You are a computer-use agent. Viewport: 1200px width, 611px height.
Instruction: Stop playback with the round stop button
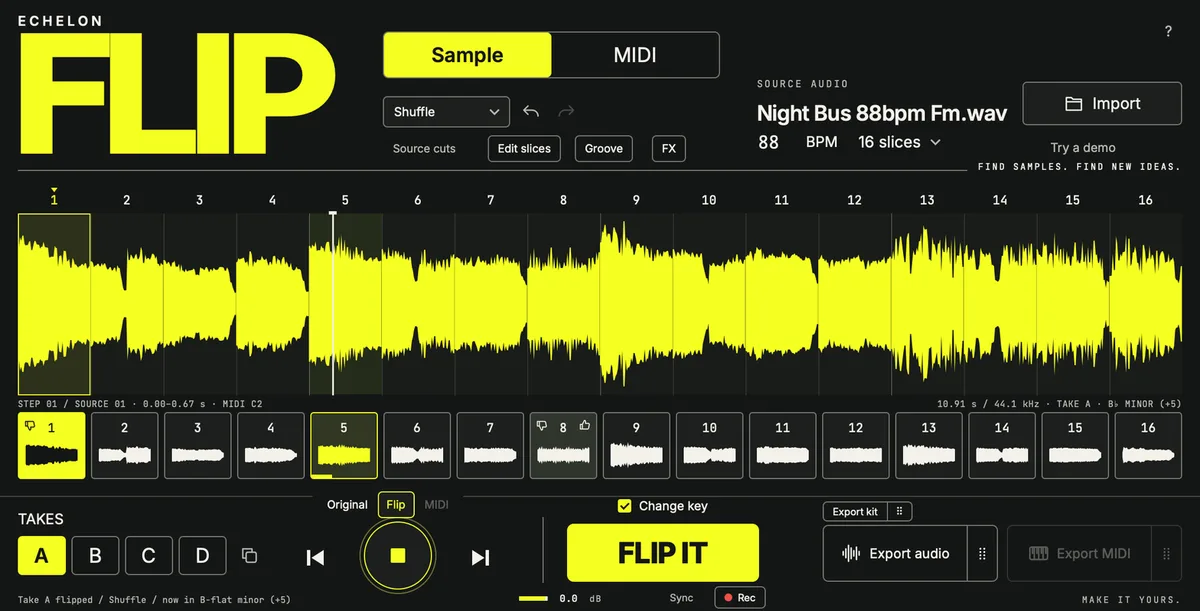pyautogui.click(x=397, y=555)
